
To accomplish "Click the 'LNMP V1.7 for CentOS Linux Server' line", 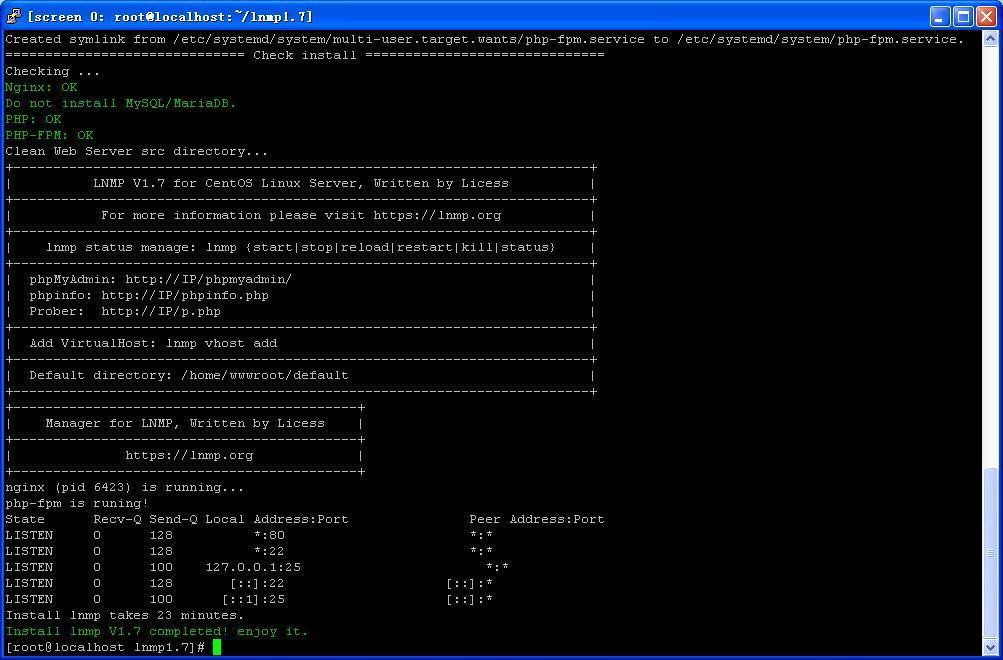I will [301, 183].
